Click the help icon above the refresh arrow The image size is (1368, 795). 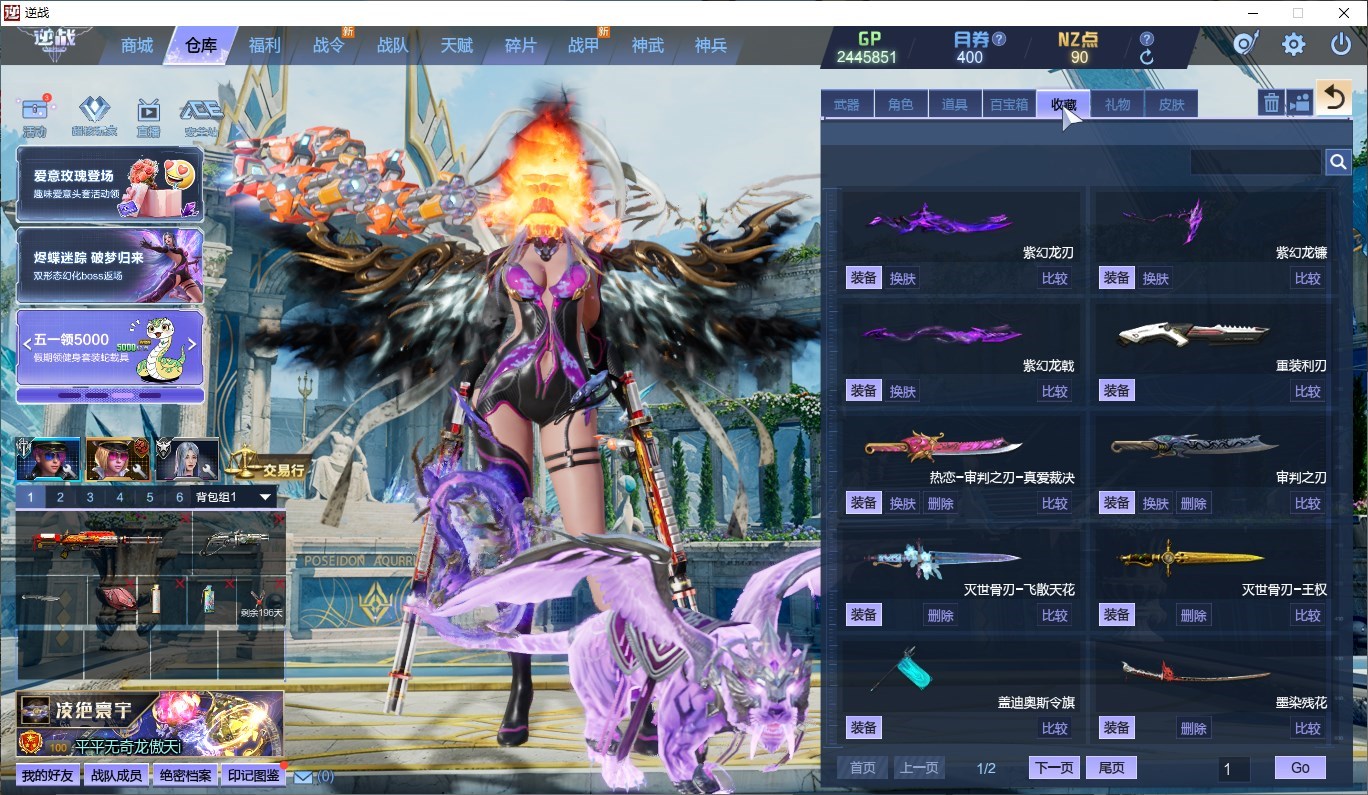coord(1147,39)
